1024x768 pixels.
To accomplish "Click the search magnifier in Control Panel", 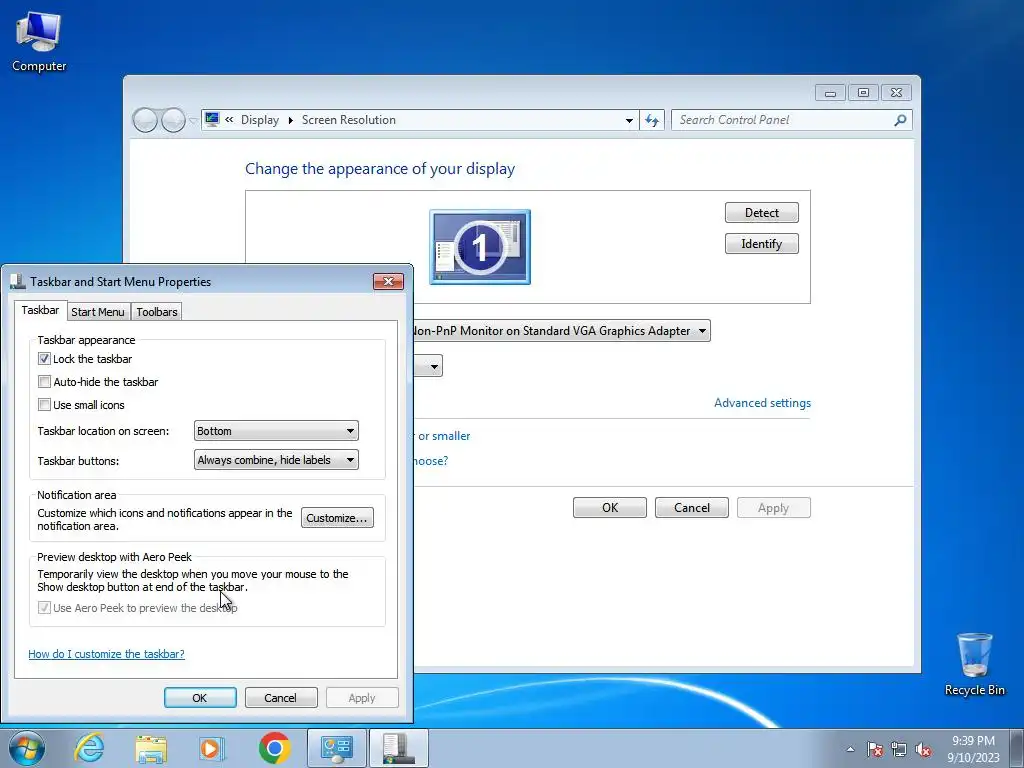I will (x=900, y=120).
